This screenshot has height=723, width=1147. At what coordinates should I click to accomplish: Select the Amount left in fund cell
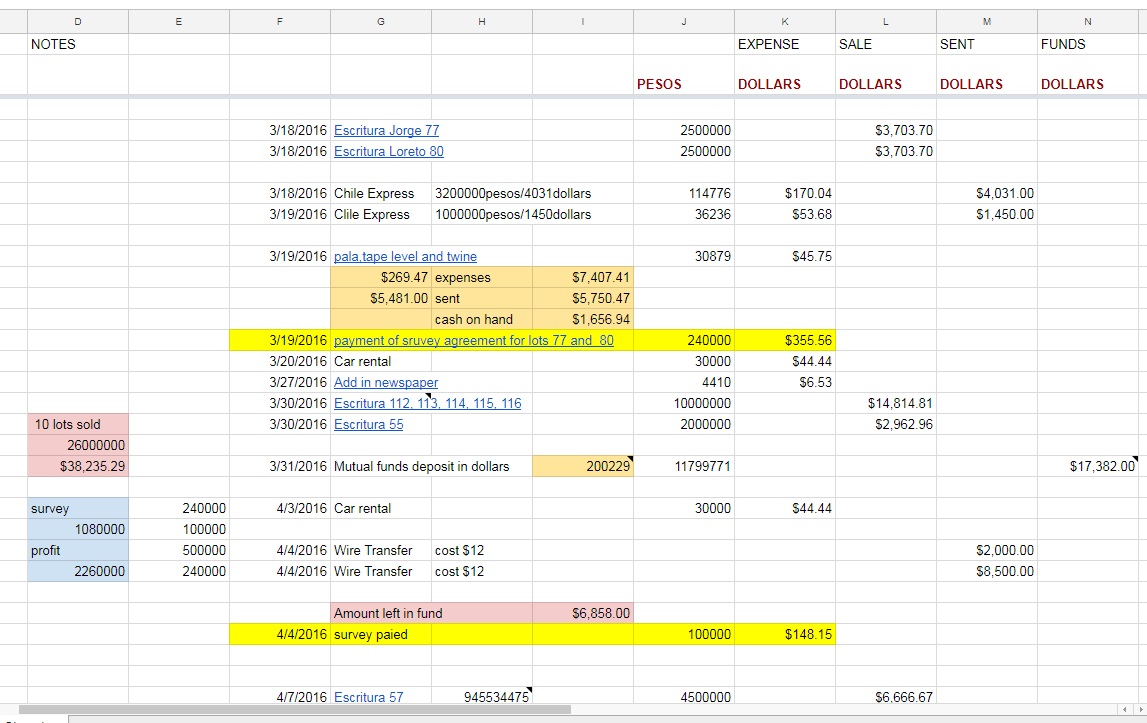tap(431, 613)
